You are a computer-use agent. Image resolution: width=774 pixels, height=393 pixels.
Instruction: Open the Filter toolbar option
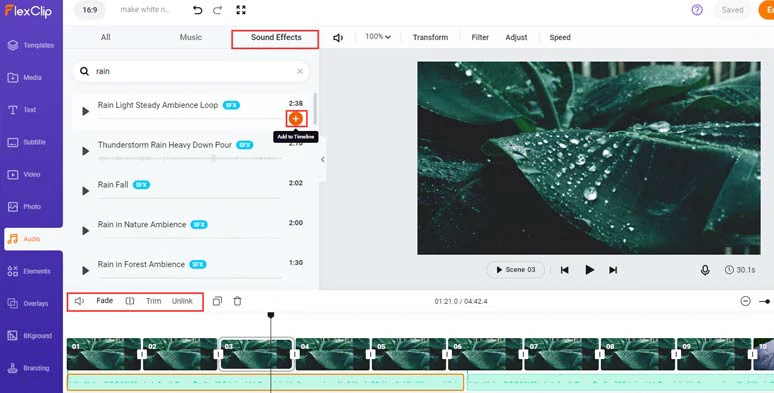[x=480, y=38]
